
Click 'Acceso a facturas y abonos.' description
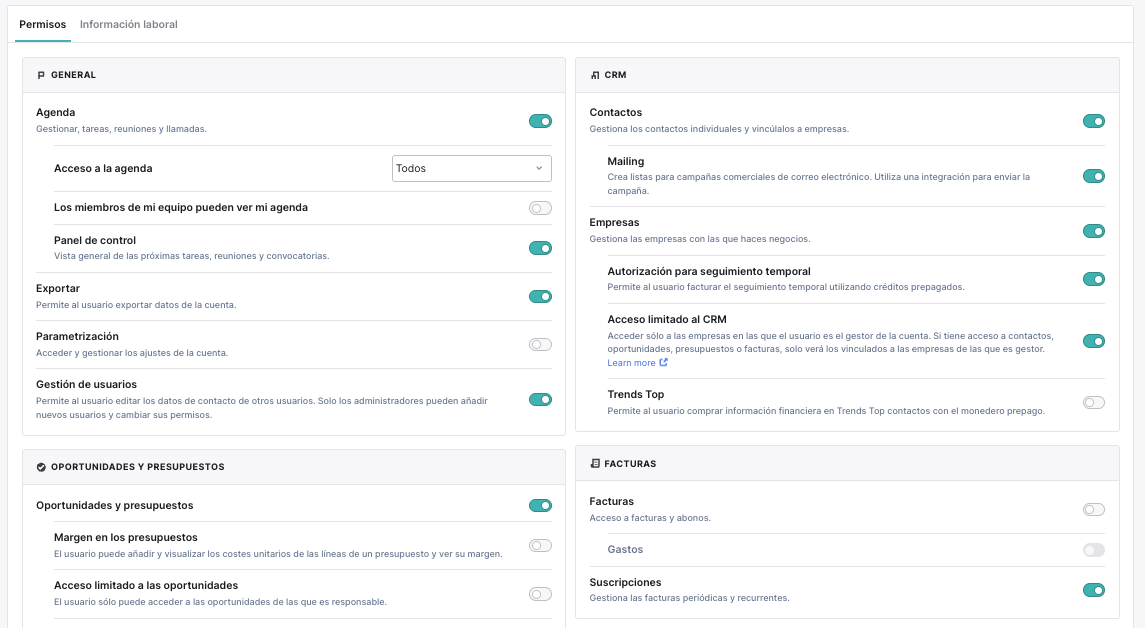click(x=650, y=518)
